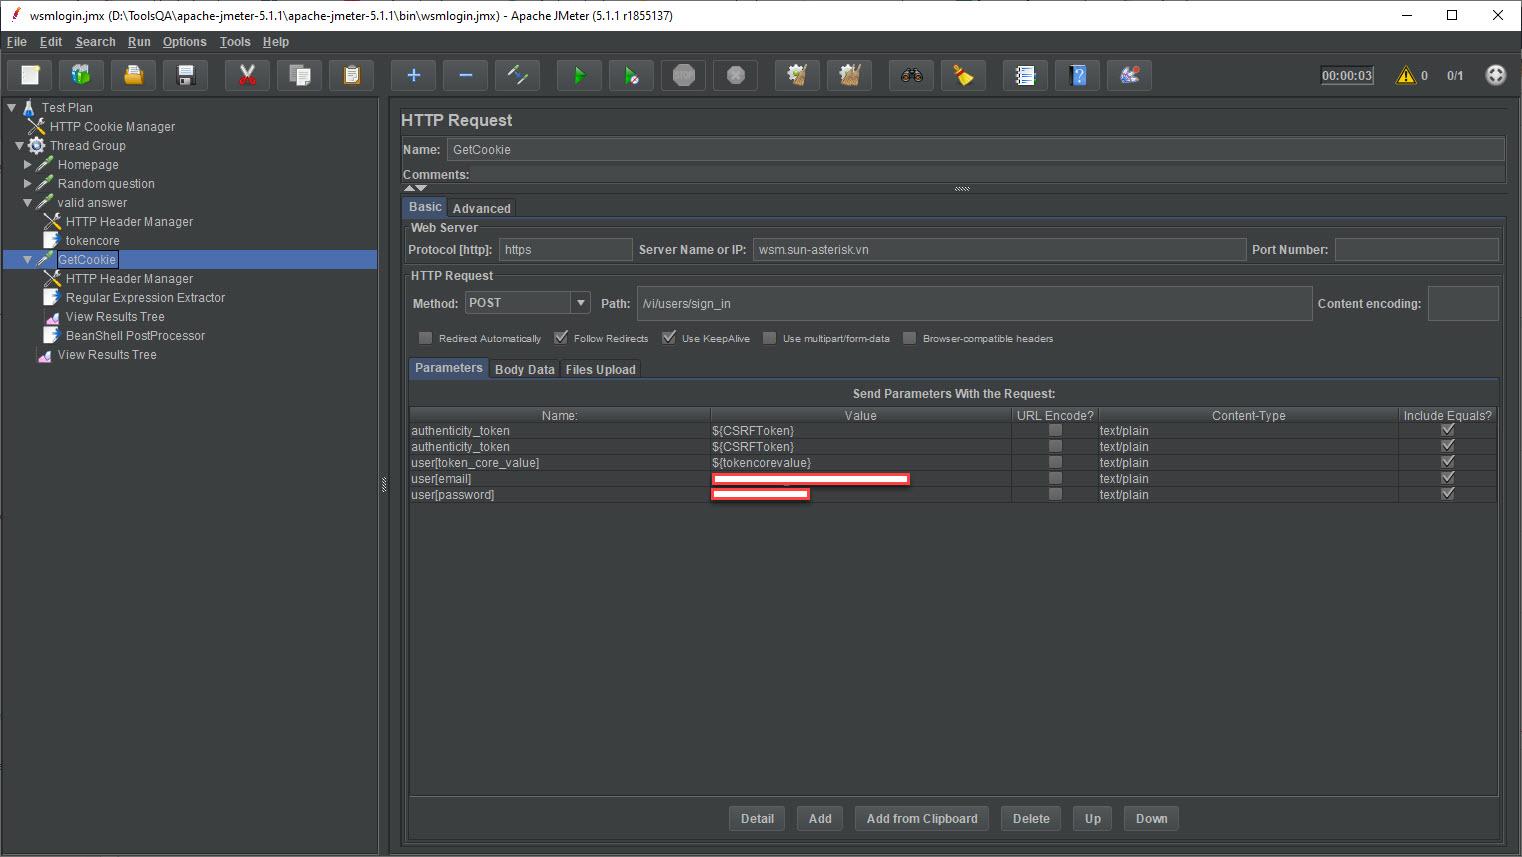
Task: Expand the Homepage tree node
Action: point(28,164)
